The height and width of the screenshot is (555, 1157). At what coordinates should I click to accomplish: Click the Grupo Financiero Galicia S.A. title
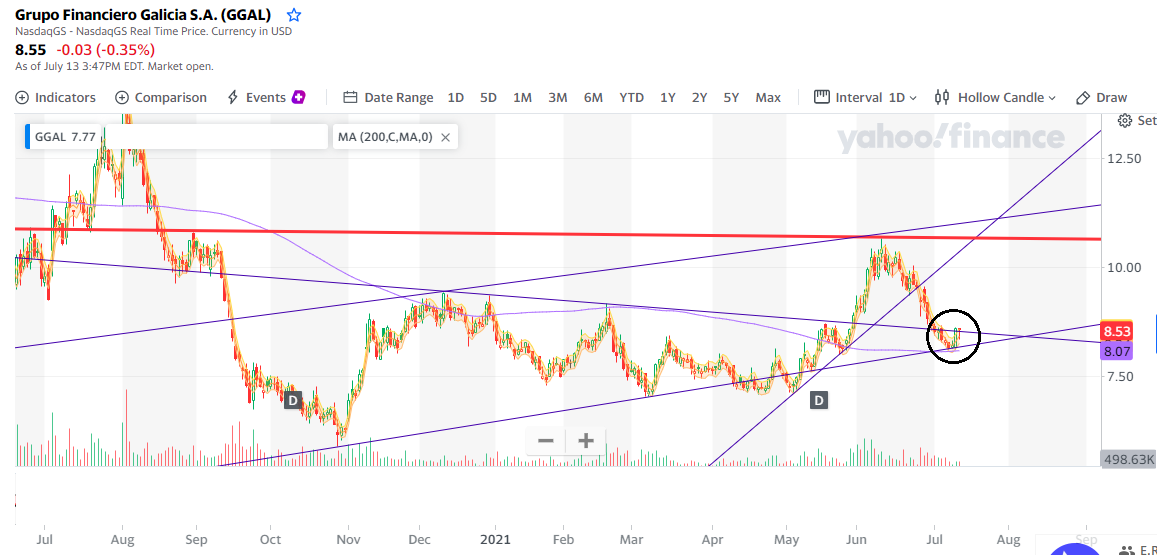pos(143,15)
